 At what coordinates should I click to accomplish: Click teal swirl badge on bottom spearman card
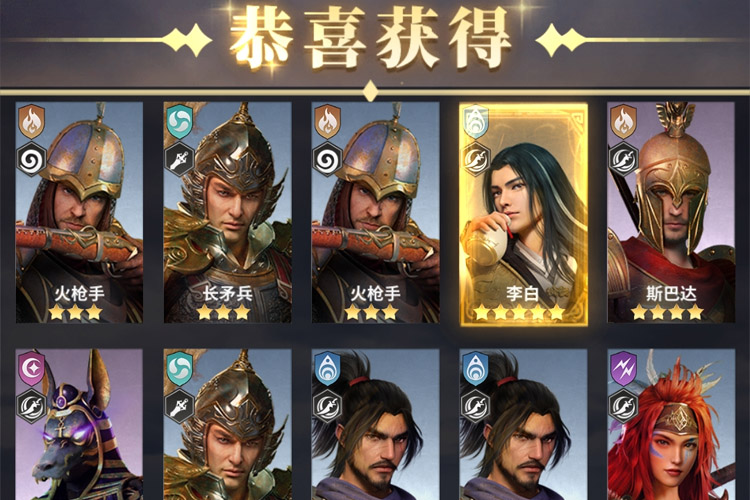pos(180,369)
